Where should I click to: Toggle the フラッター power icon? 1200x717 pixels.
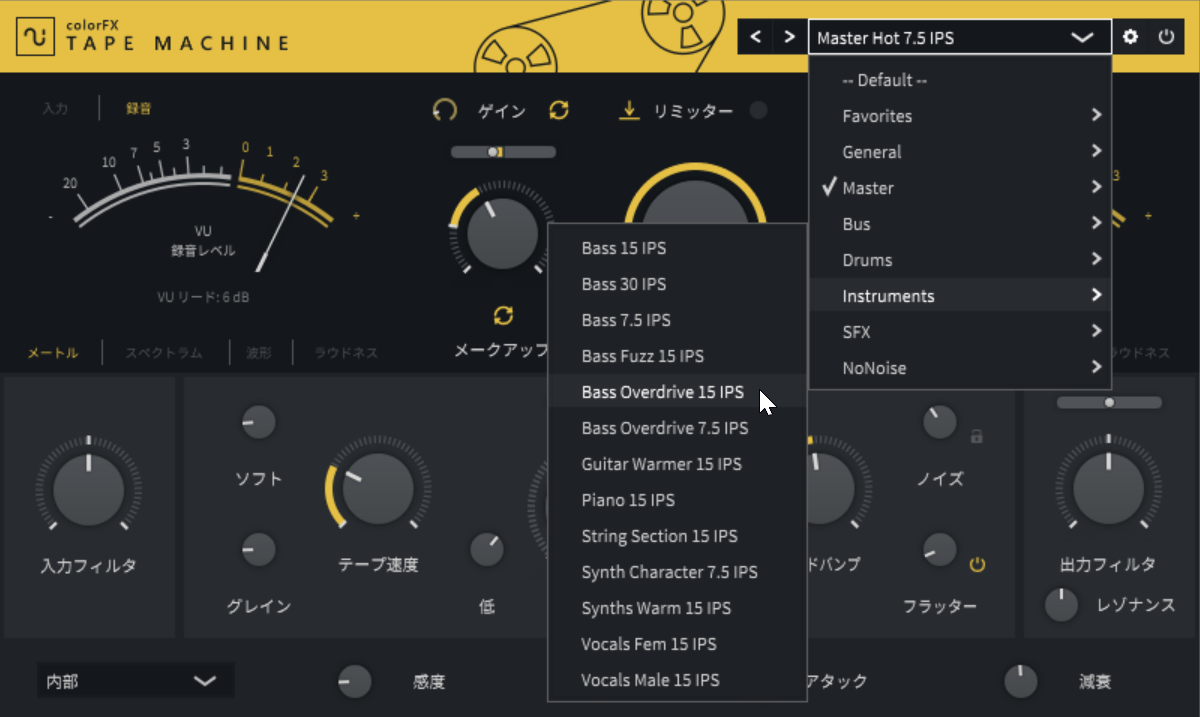pyautogui.click(x=977, y=565)
